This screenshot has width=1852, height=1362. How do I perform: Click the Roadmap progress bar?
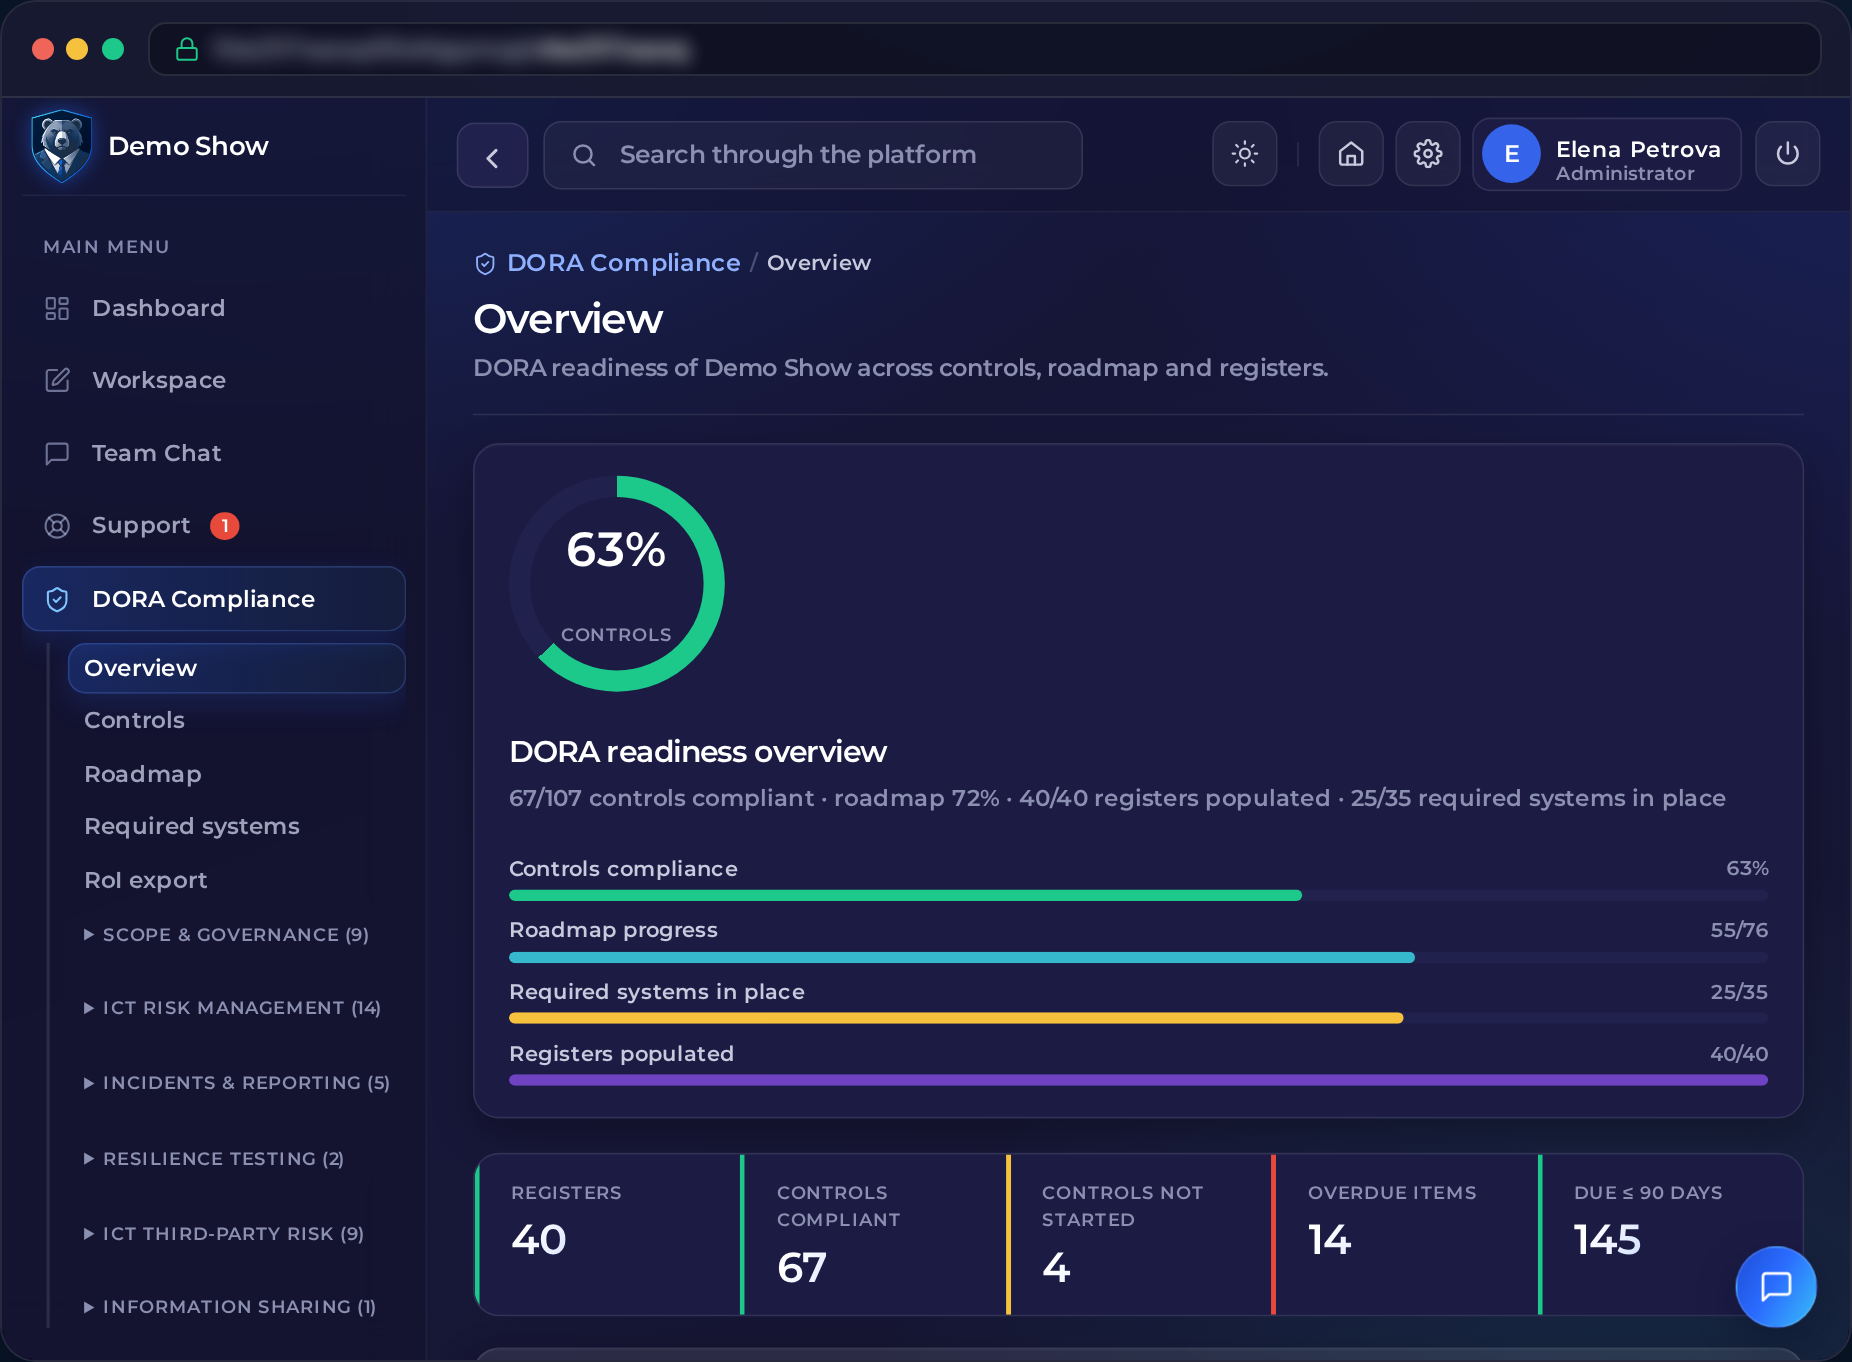tap(1138, 958)
